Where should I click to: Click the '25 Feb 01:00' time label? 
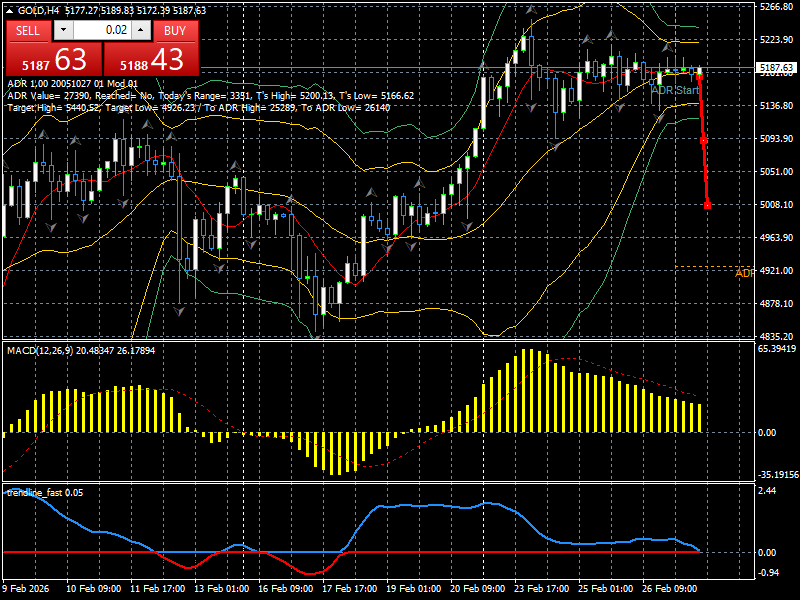[x=606, y=588]
